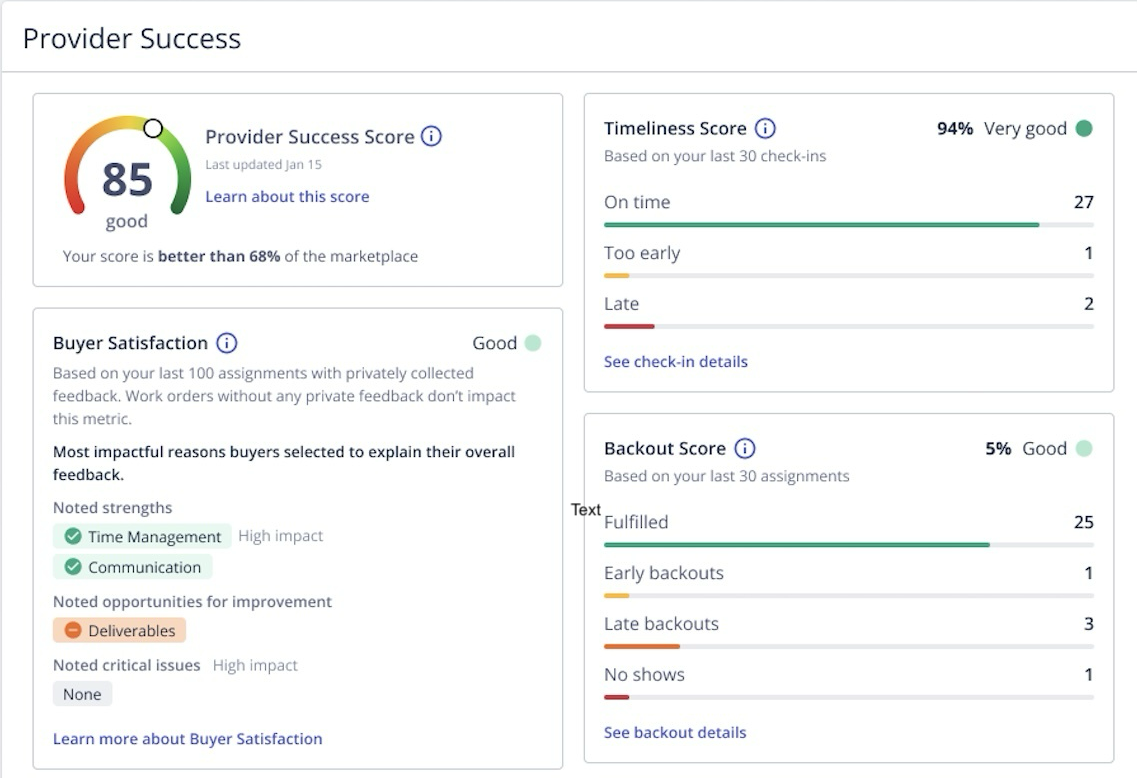
Task: Click the Fulfilled count 25
Action: tap(1083, 522)
